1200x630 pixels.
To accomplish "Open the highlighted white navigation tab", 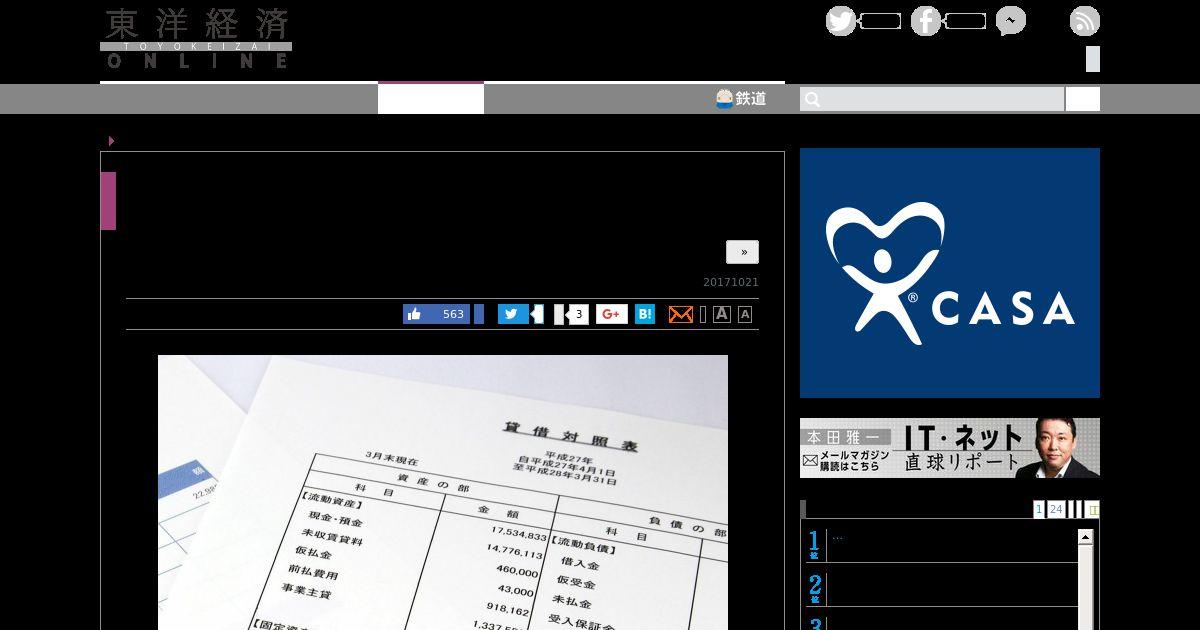I will (x=431, y=98).
